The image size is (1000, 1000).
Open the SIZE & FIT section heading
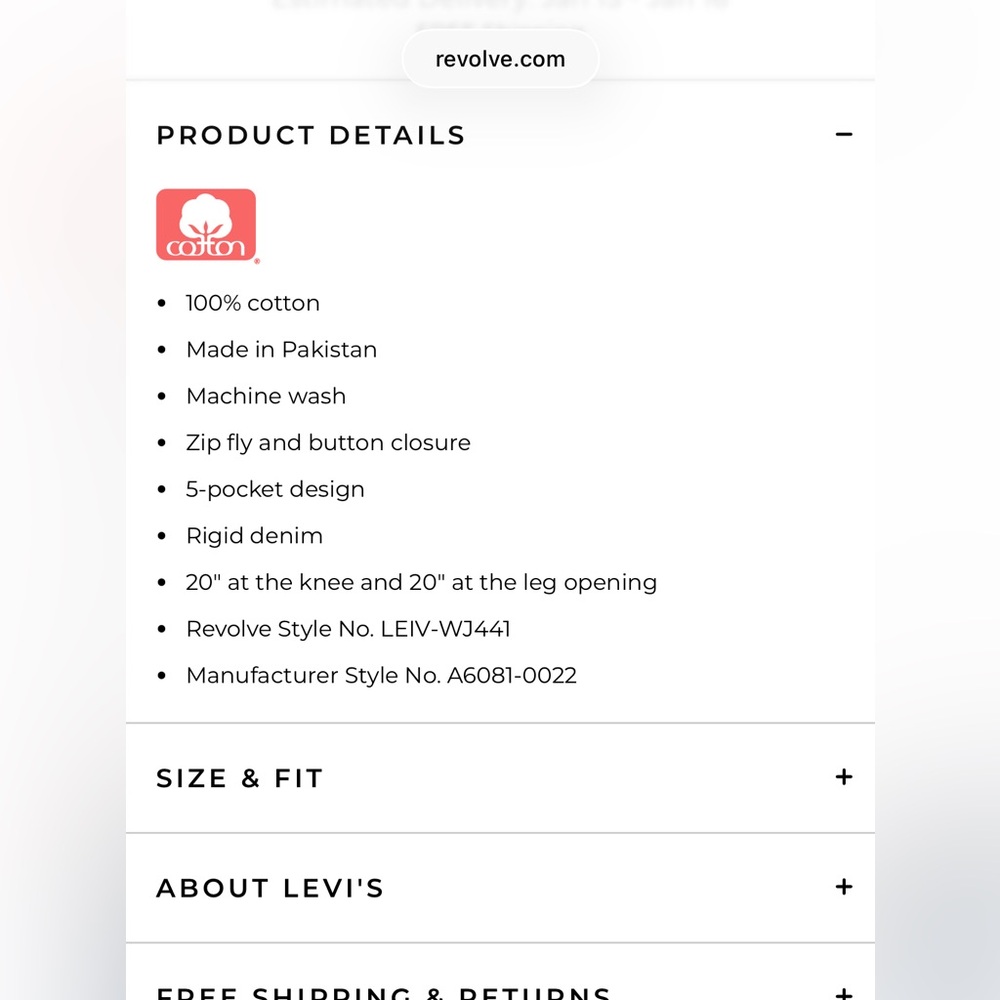(240, 778)
